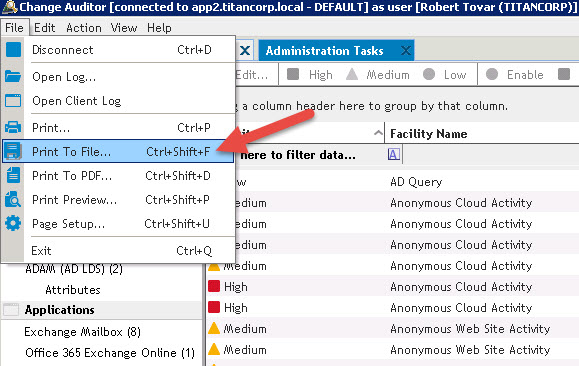Select Print Preview... menu entry

tap(118, 199)
